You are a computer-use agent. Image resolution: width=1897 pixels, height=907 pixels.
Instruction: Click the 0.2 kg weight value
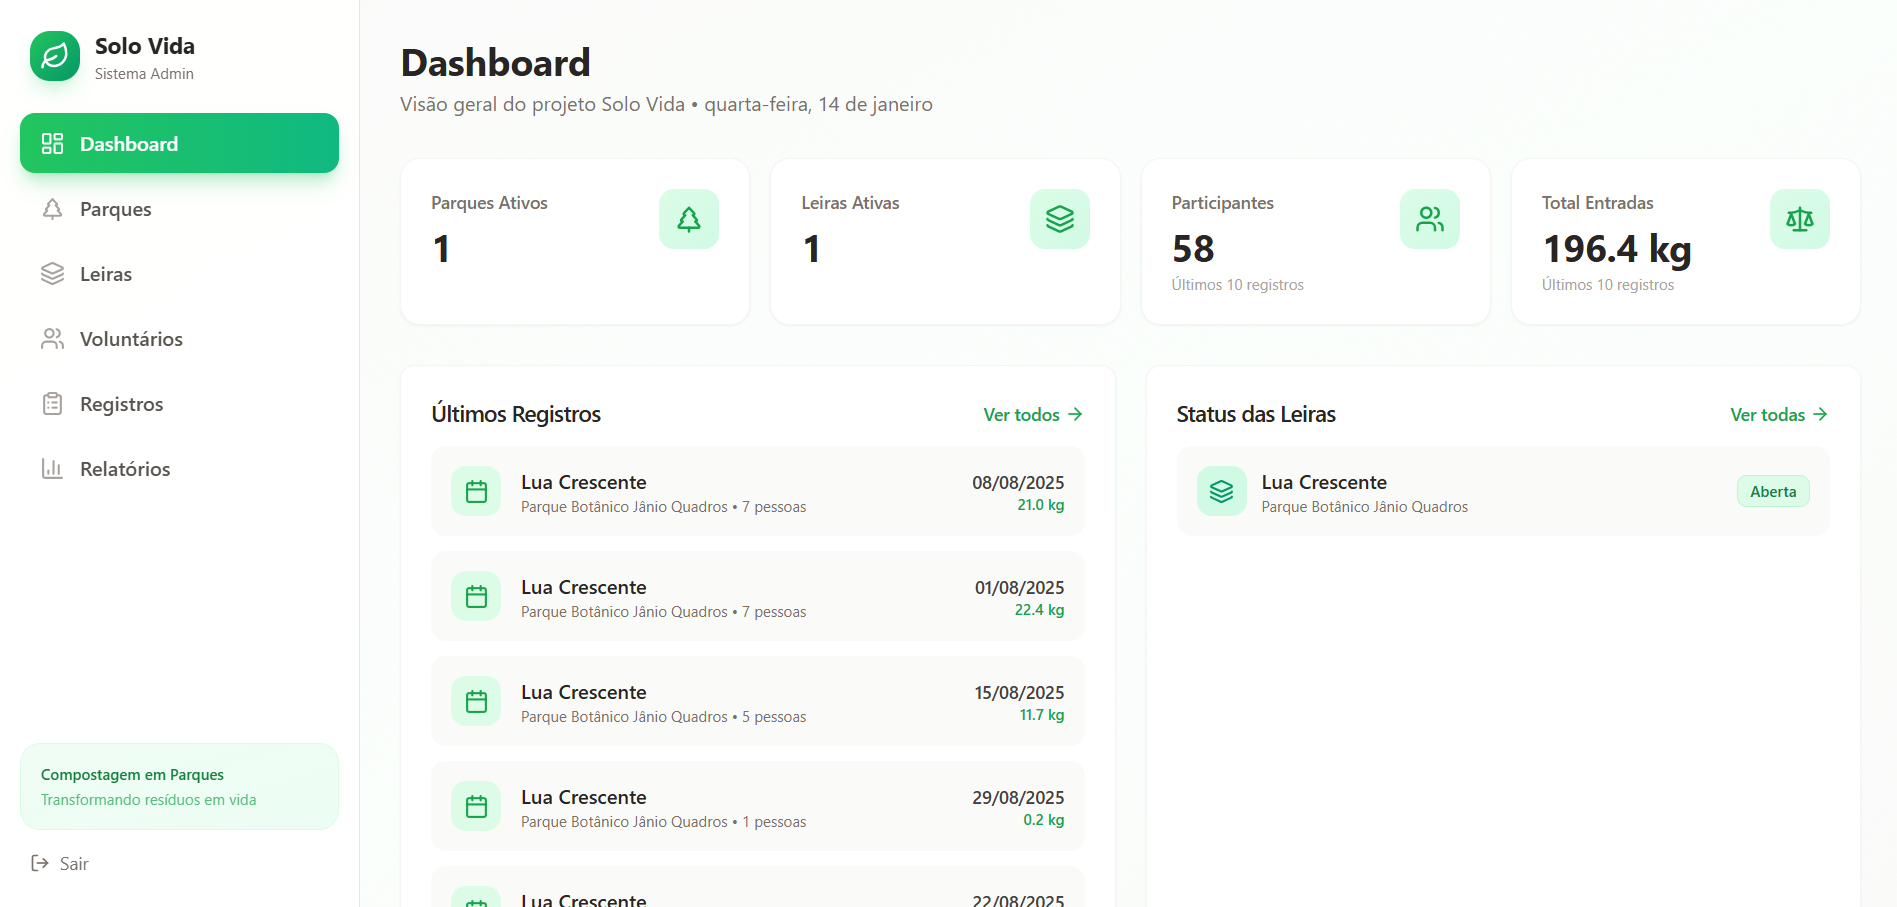(1044, 820)
